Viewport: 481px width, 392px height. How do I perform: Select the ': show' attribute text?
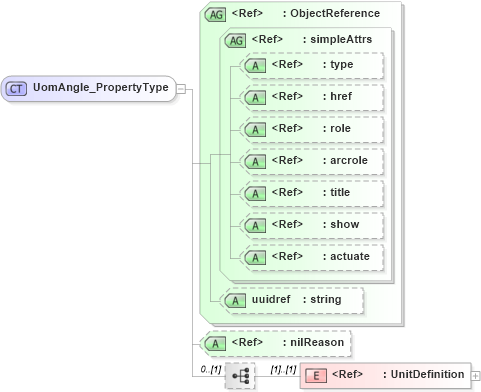point(341,224)
